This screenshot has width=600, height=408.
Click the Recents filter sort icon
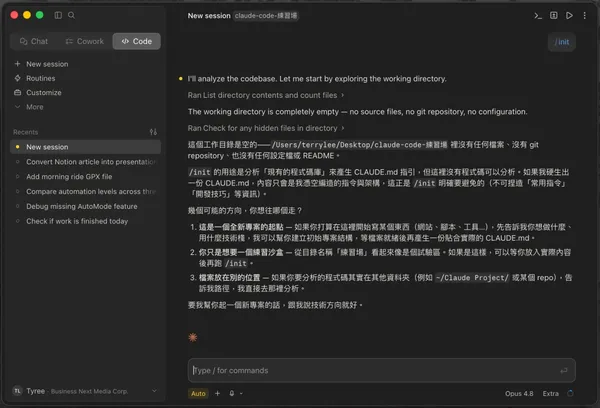tap(153, 132)
